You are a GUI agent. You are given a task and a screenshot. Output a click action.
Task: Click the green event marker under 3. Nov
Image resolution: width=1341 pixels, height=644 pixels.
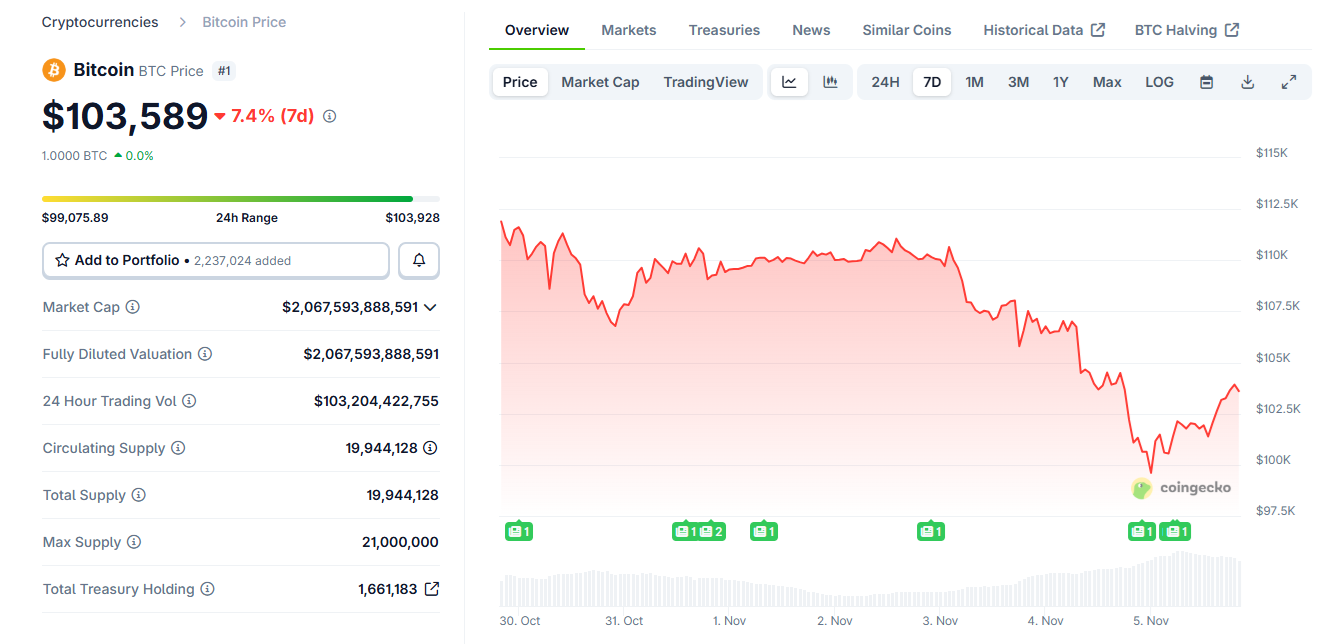(x=931, y=531)
